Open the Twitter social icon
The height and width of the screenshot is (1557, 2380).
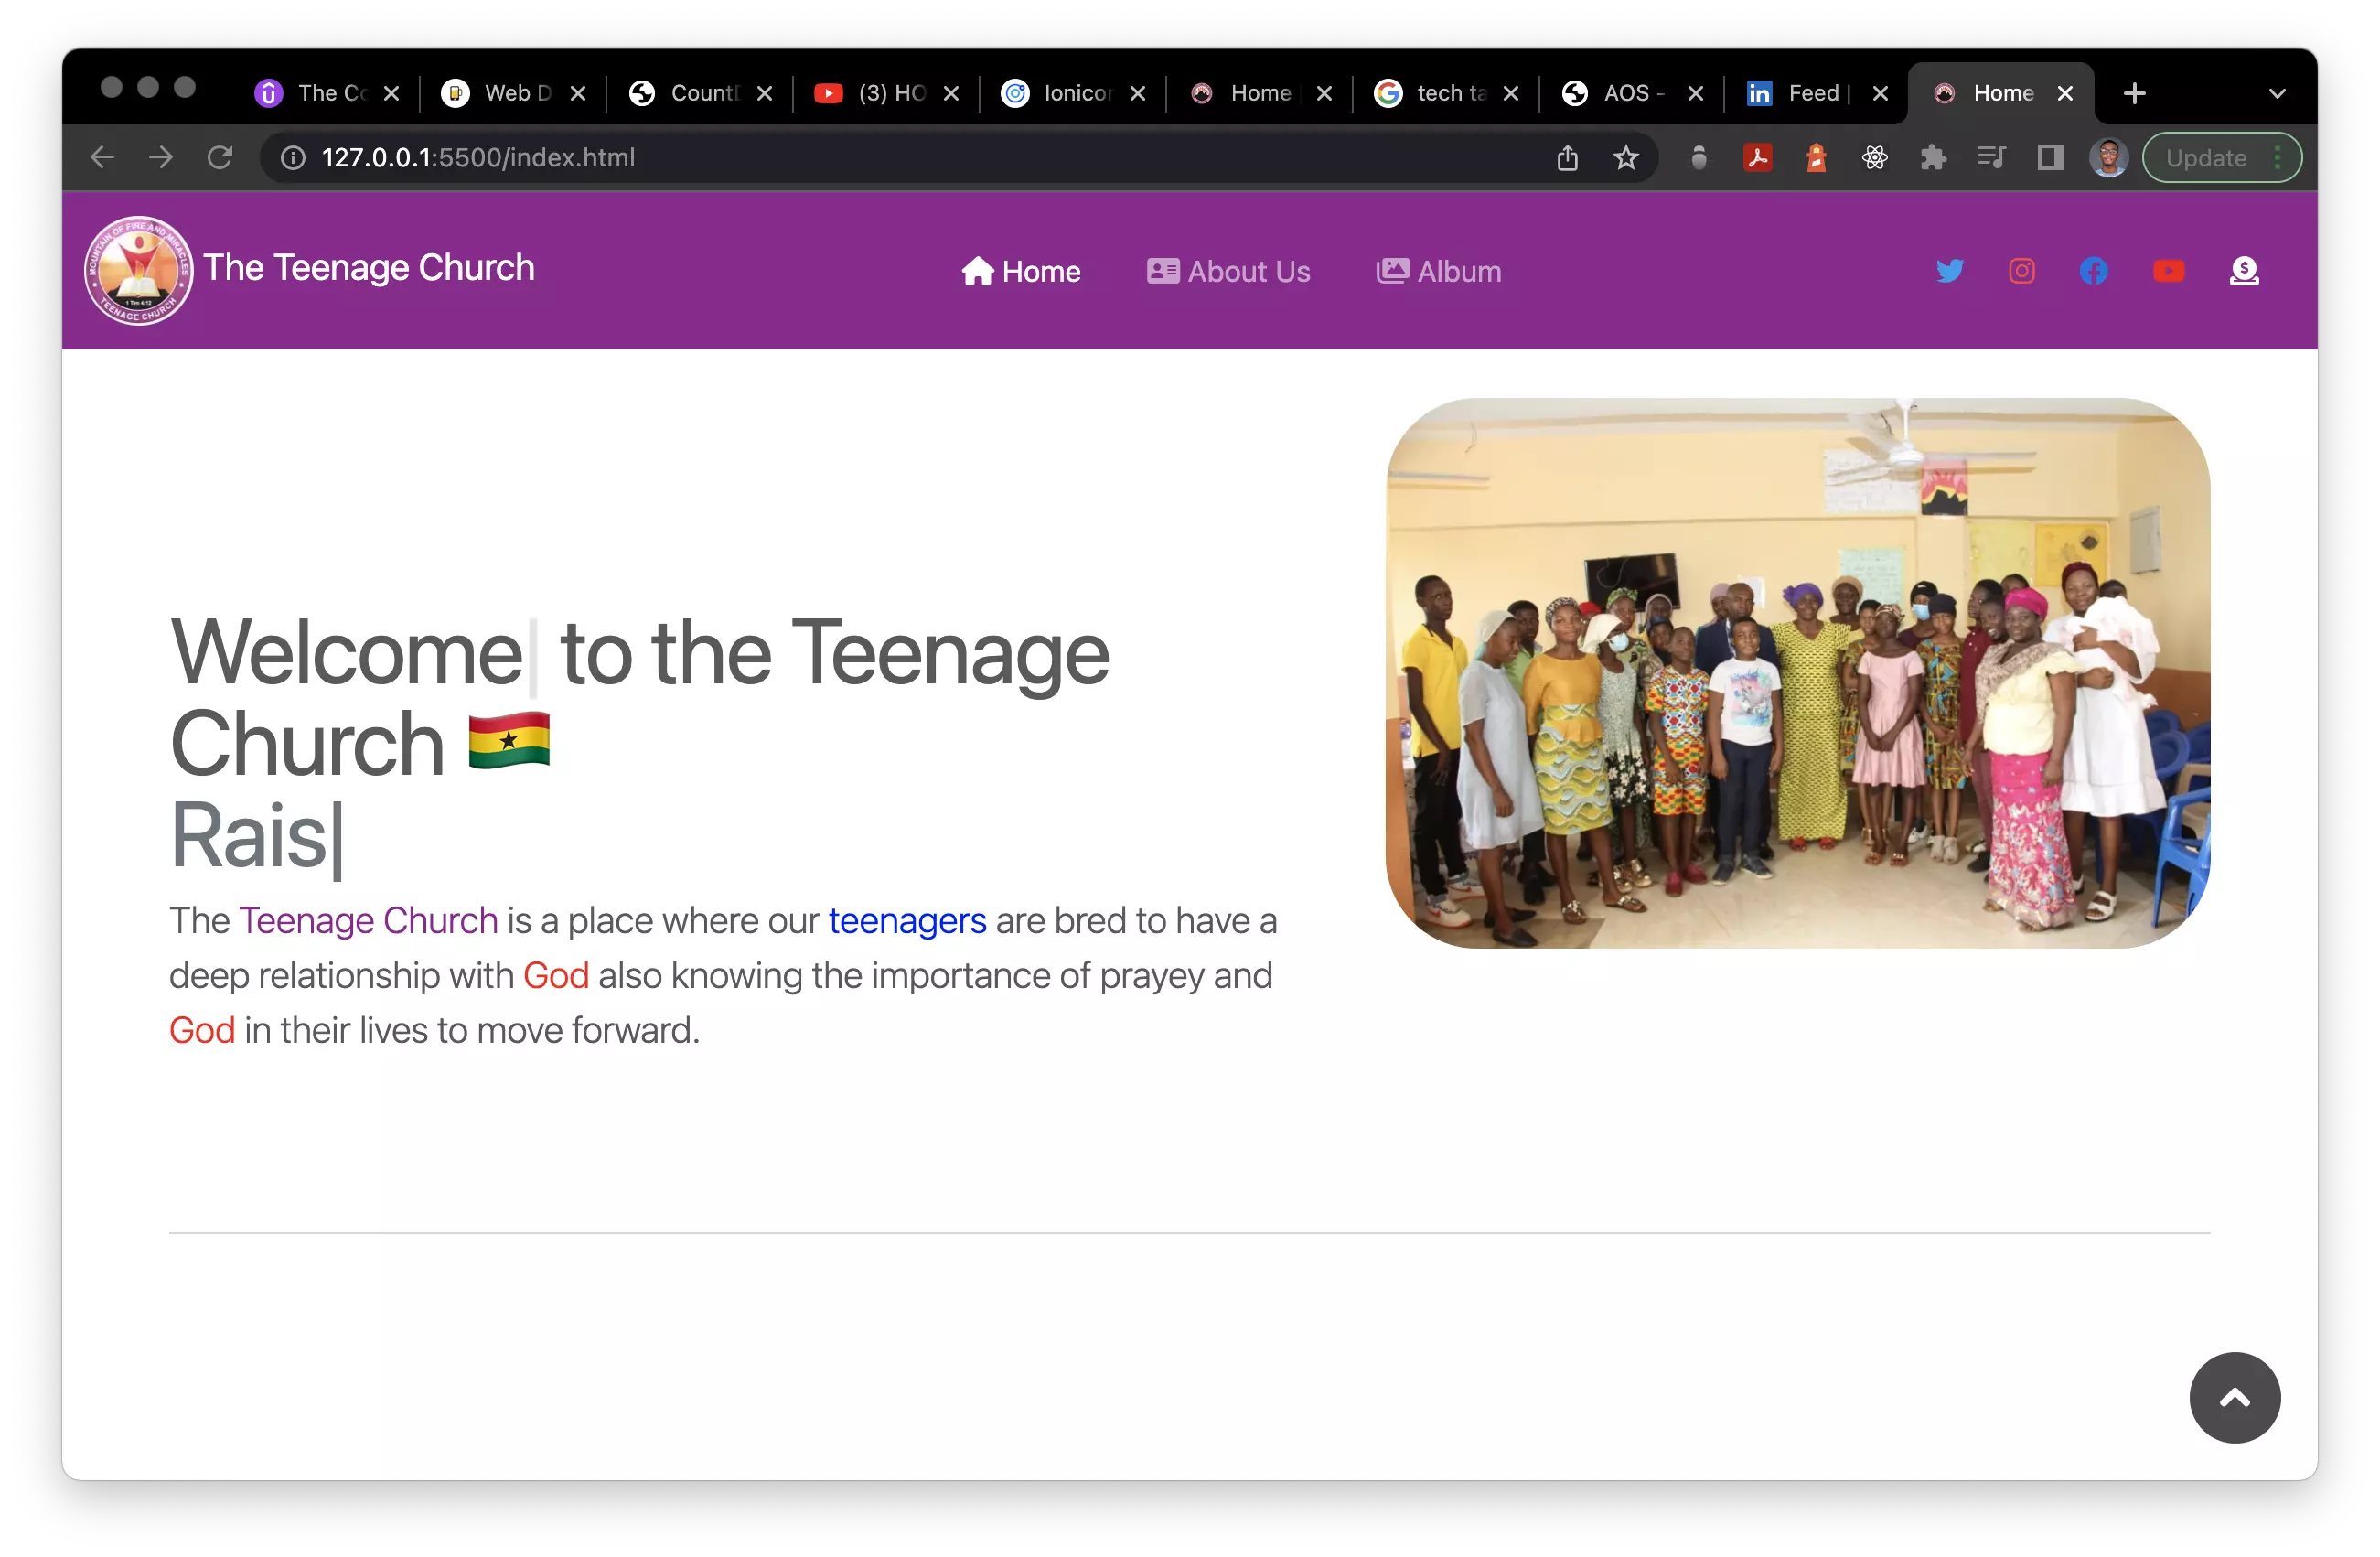pos(1949,271)
